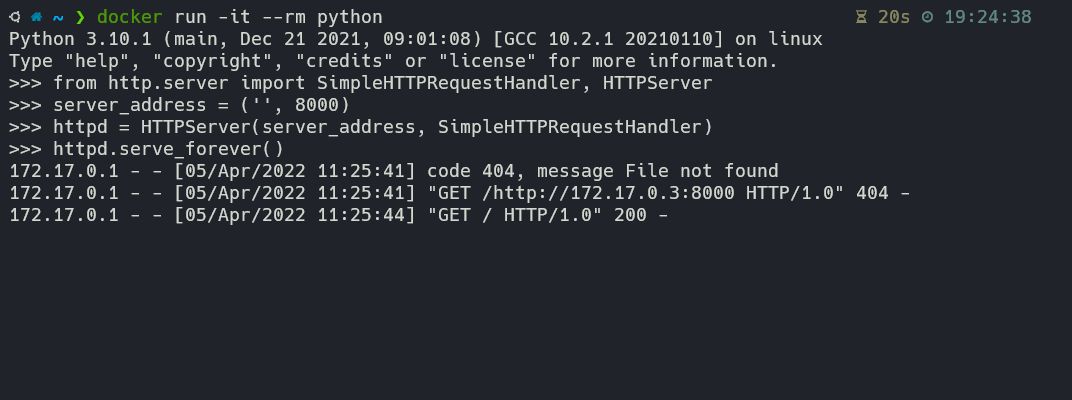Click the Python 3.10.1 version text
Viewport: 1072px width, 400px height.
tap(80, 39)
